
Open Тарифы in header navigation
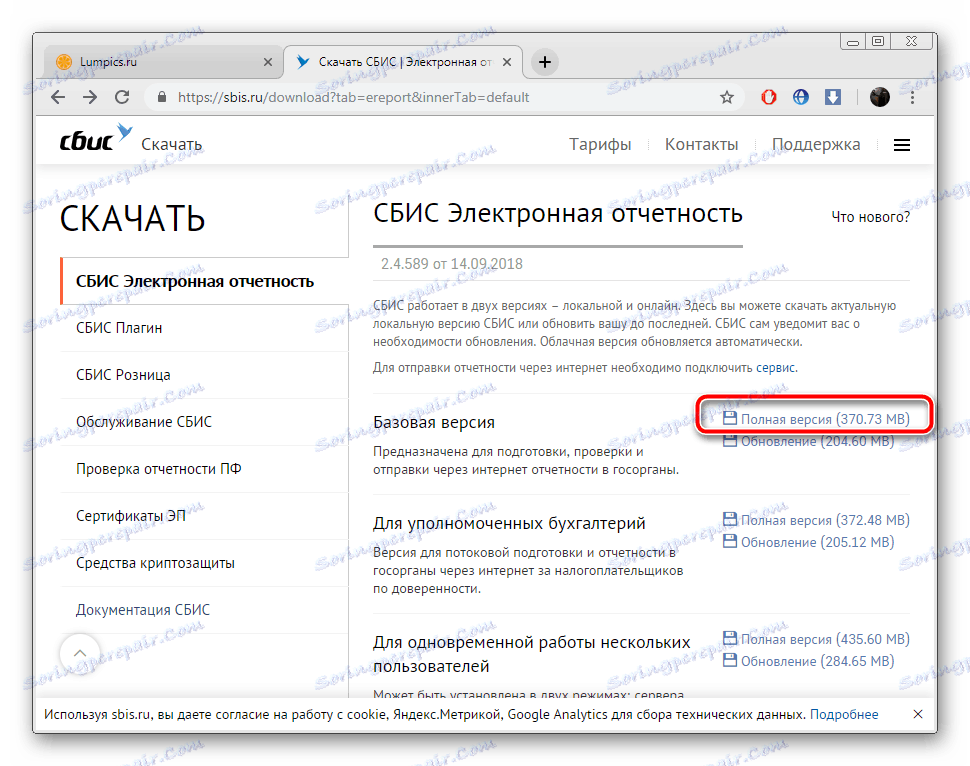tap(600, 145)
